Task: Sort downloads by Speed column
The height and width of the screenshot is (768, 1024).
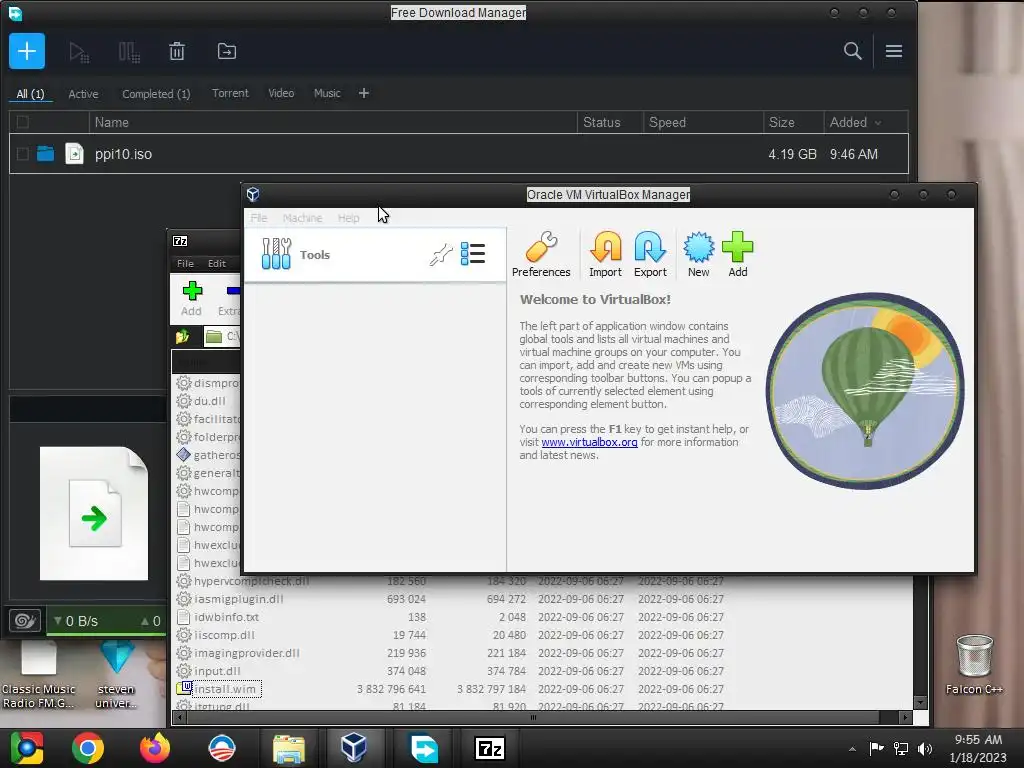Action: pos(703,122)
